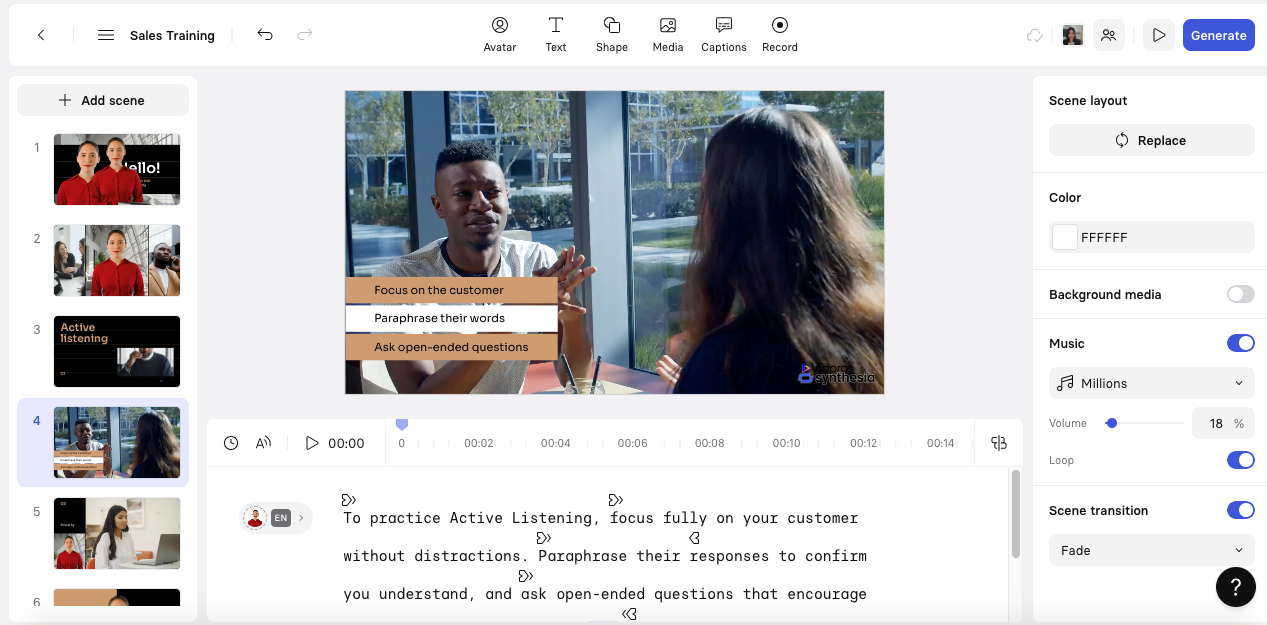Open the hamburger main menu
This screenshot has height=625, width=1267.
(106, 35)
